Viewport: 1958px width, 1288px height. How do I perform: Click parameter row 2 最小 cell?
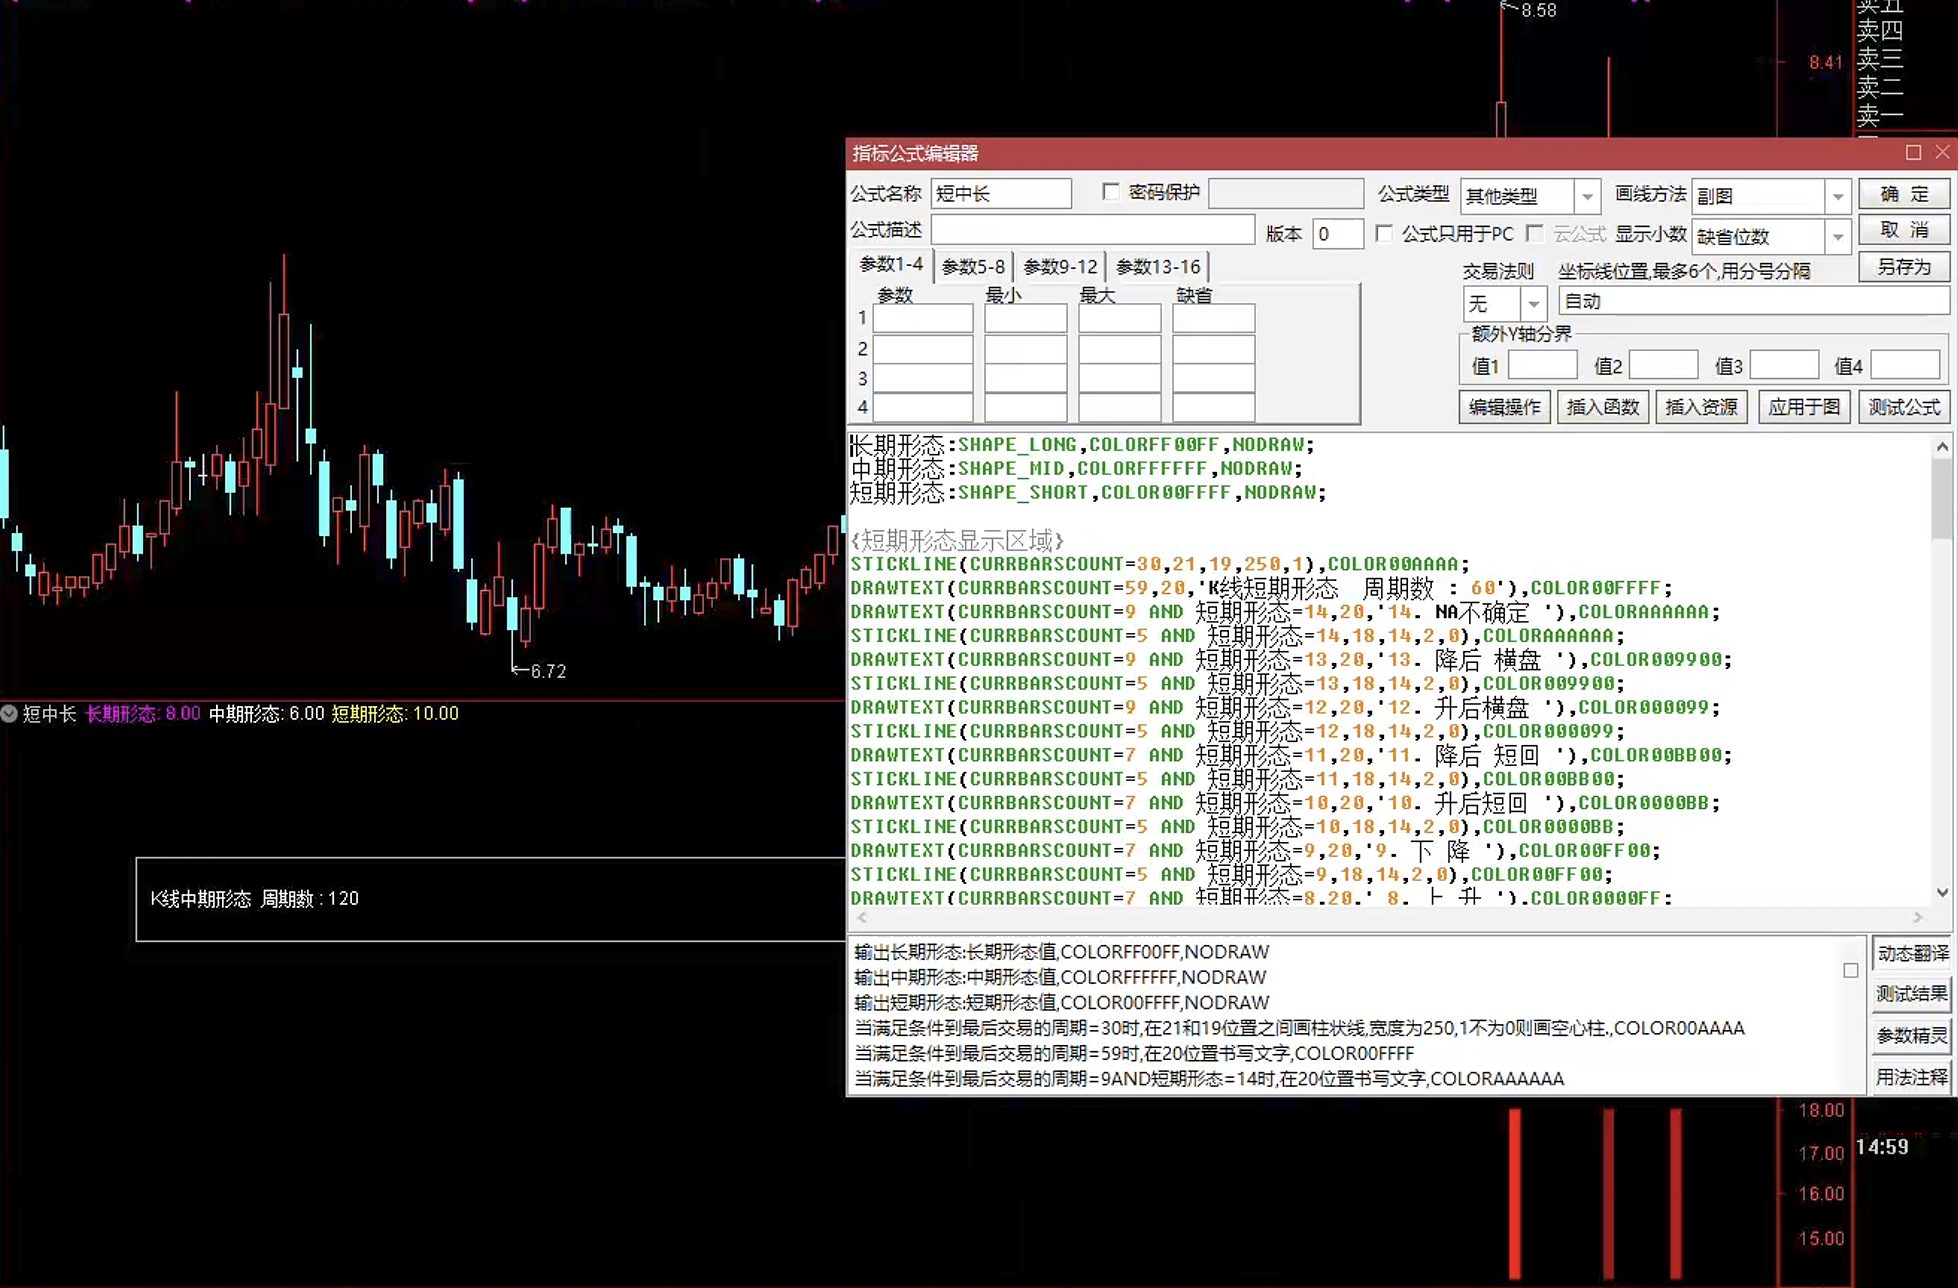(1026, 349)
